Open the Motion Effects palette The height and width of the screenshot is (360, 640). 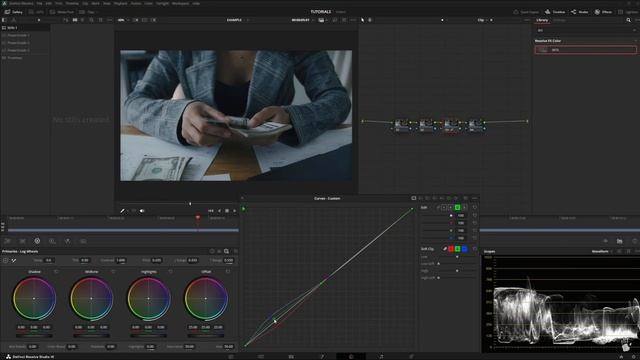click(83, 241)
